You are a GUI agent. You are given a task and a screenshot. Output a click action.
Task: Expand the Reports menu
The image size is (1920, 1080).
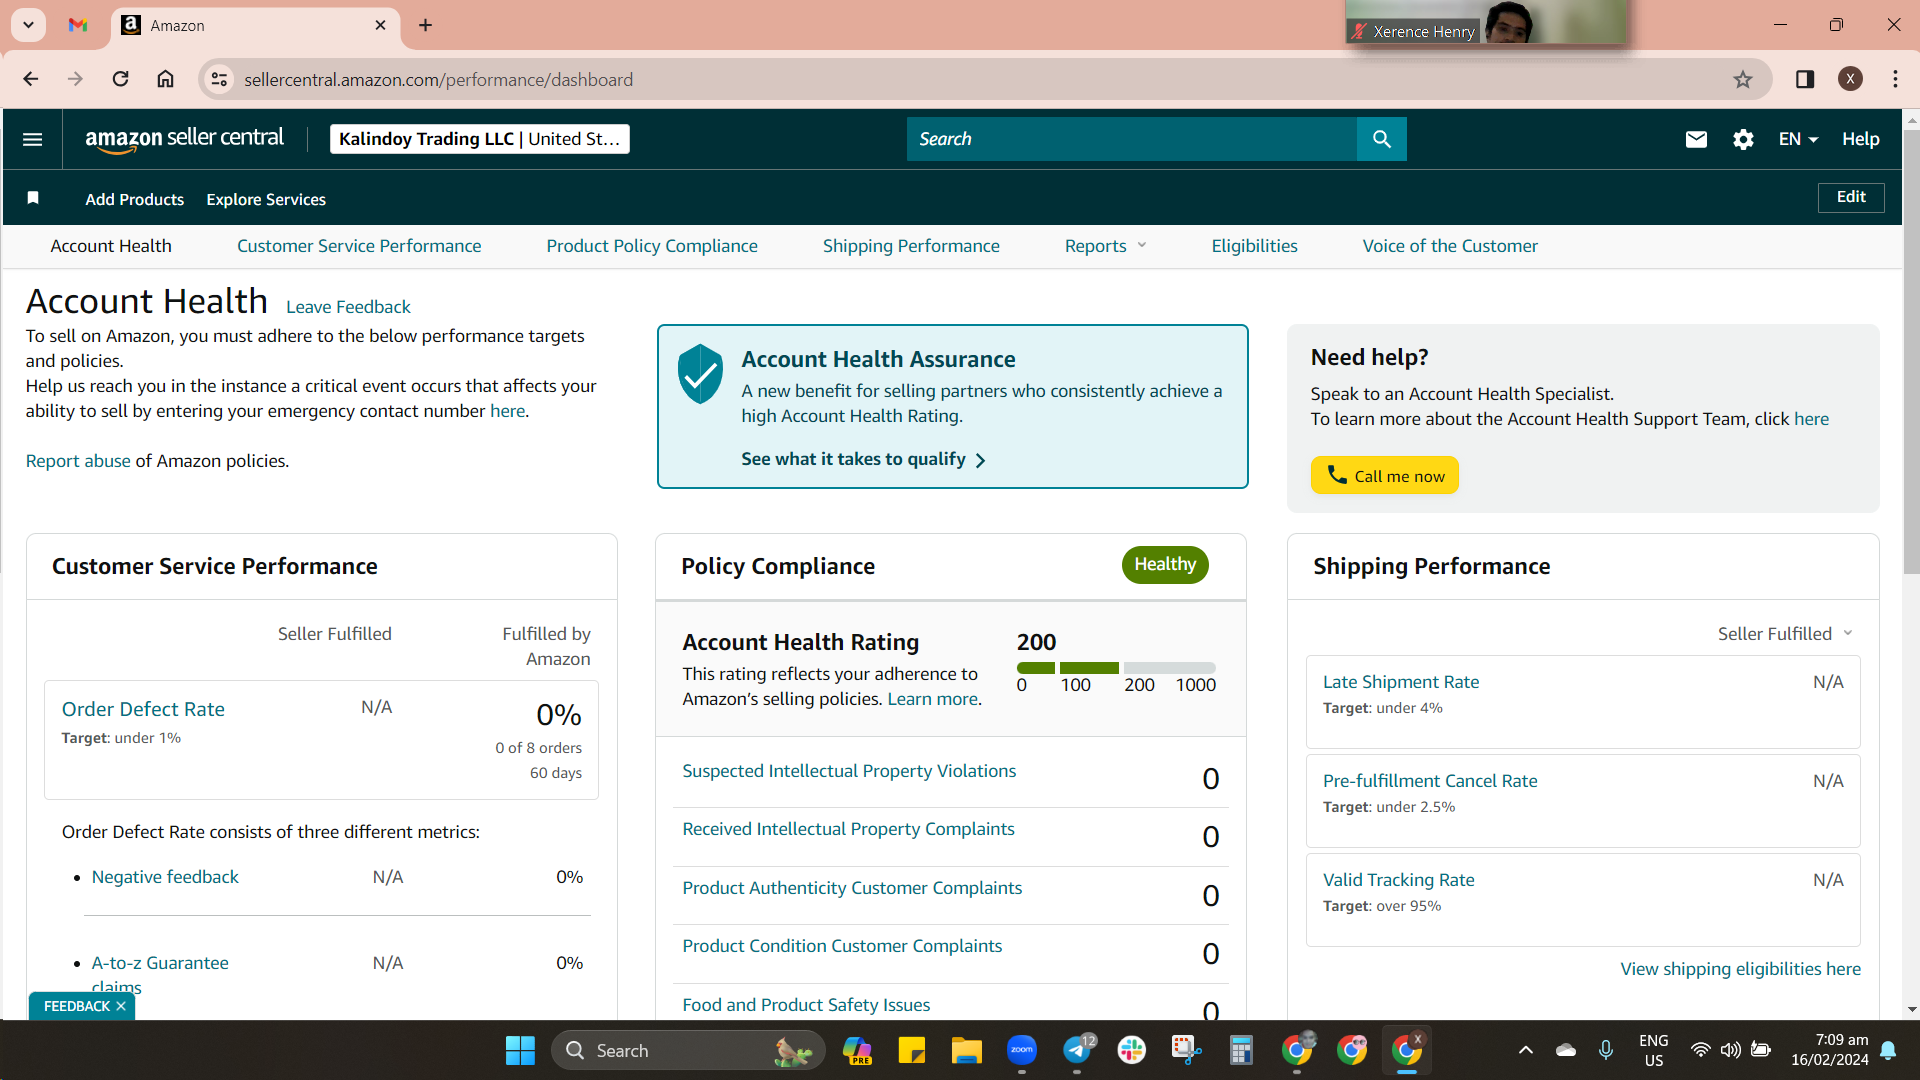[x=1105, y=246]
